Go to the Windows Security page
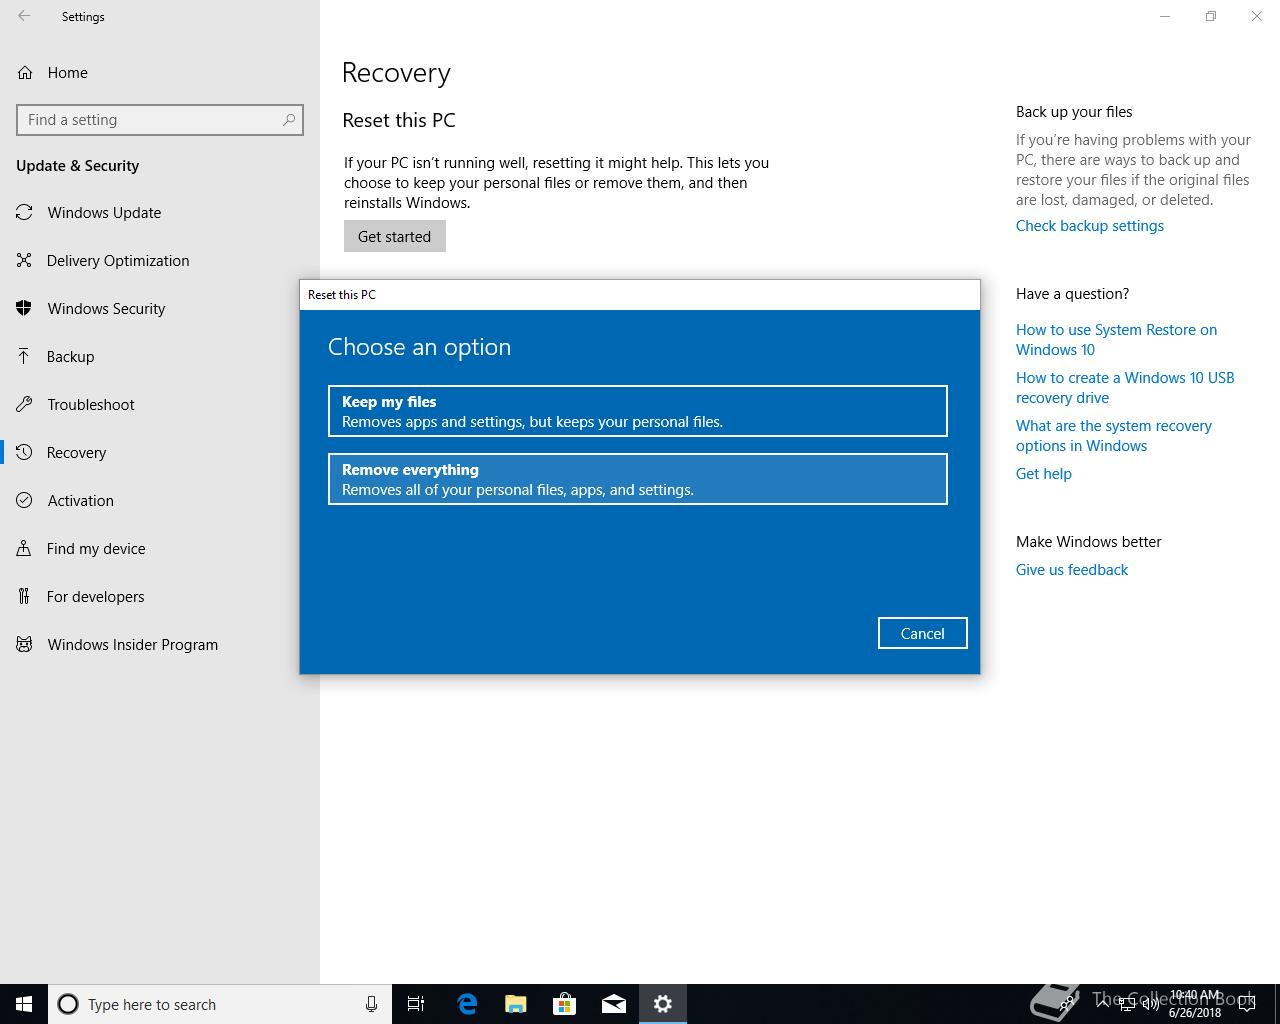Screen dimensions: 1280x1024 (x=160, y=308)
